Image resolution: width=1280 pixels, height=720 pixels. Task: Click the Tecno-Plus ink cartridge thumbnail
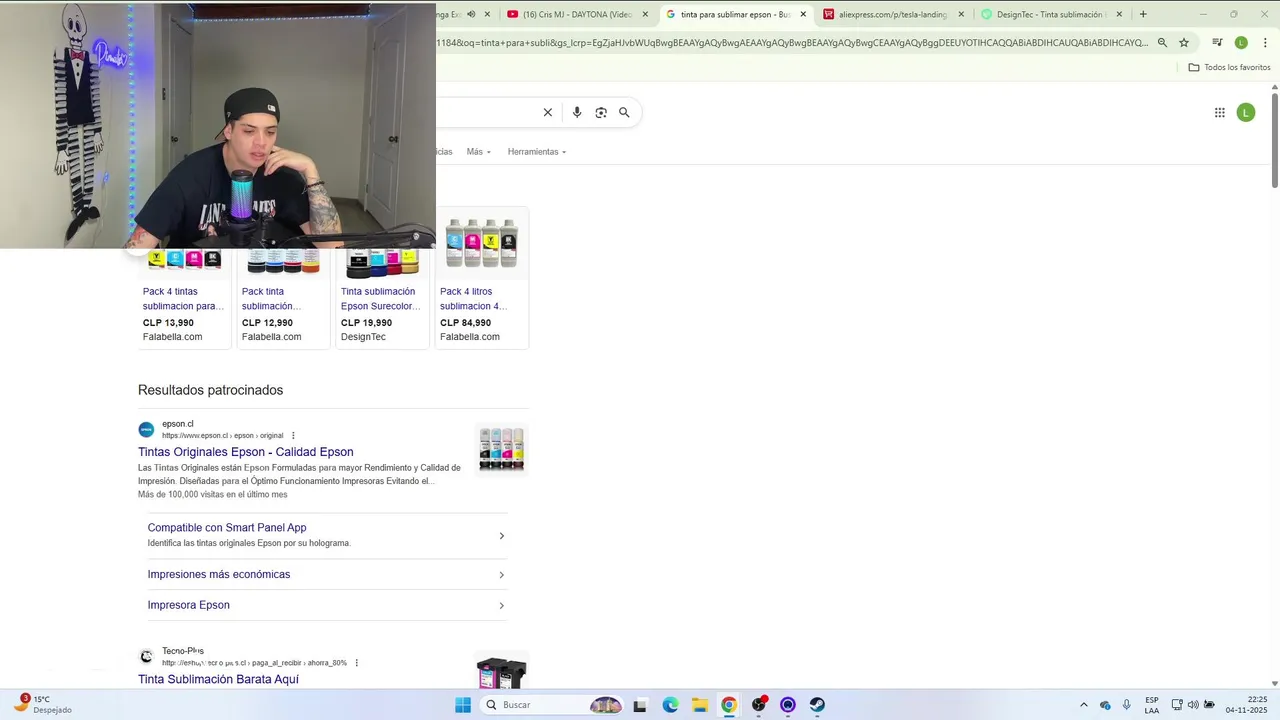(x=501, y=671)
